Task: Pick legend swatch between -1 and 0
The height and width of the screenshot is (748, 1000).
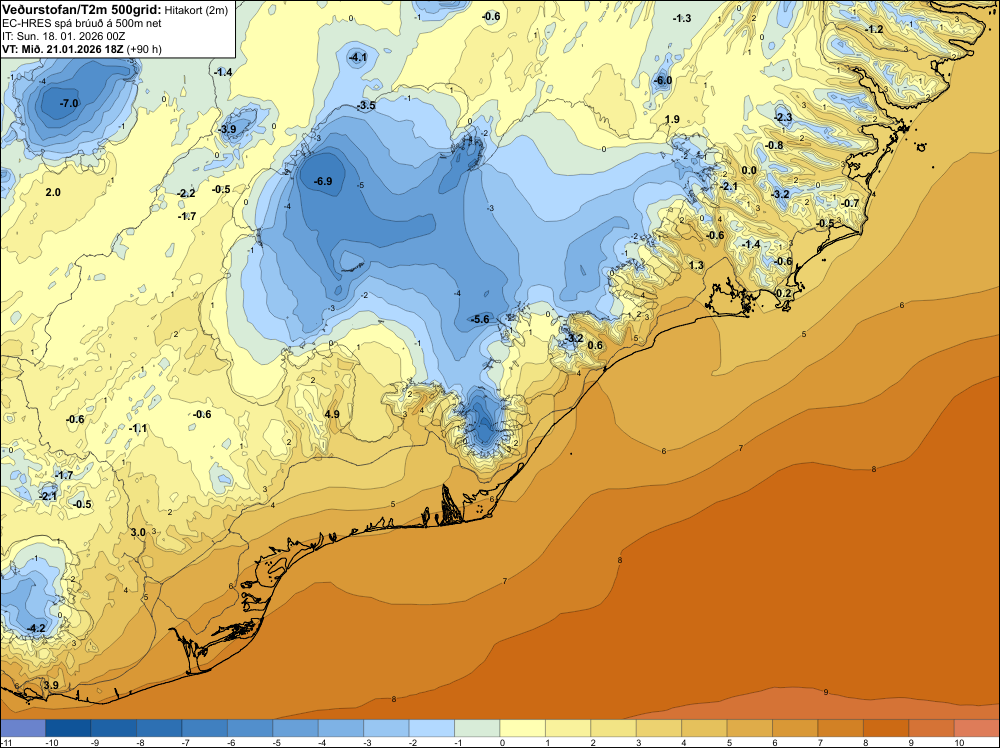Action: click(x=477, y=728)
